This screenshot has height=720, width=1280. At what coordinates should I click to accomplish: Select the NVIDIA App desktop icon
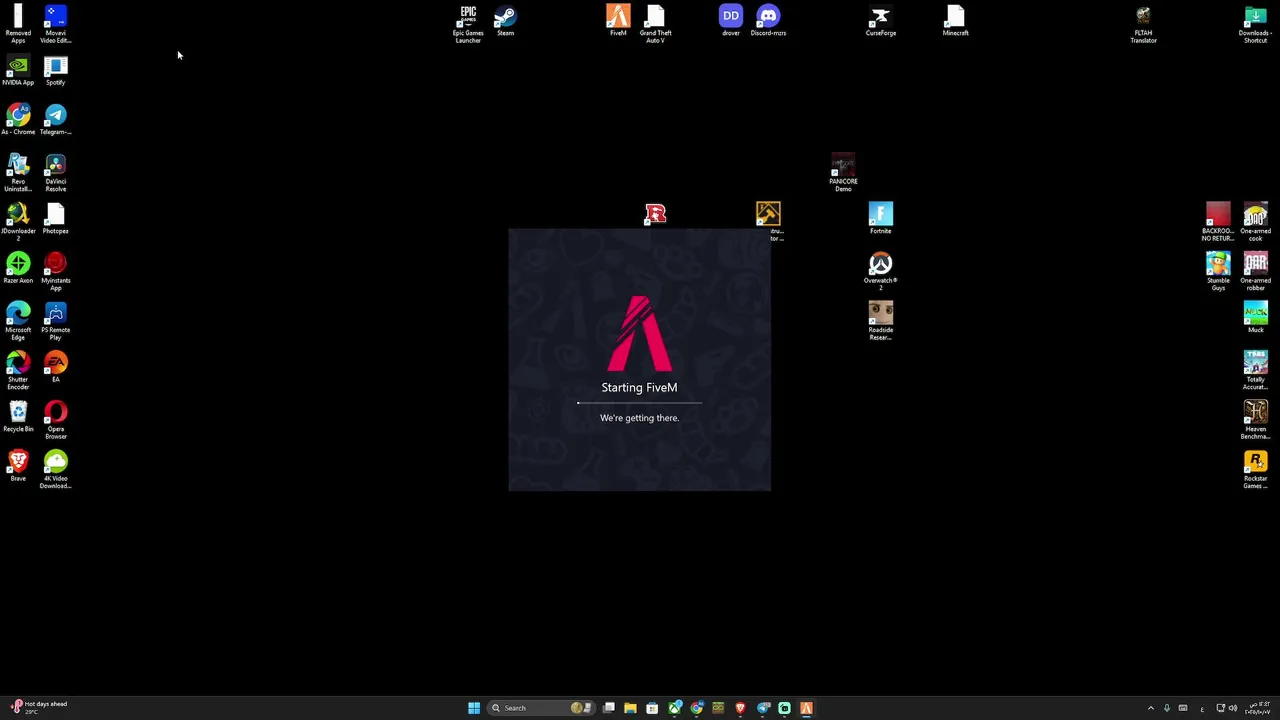tap(18, 70)
